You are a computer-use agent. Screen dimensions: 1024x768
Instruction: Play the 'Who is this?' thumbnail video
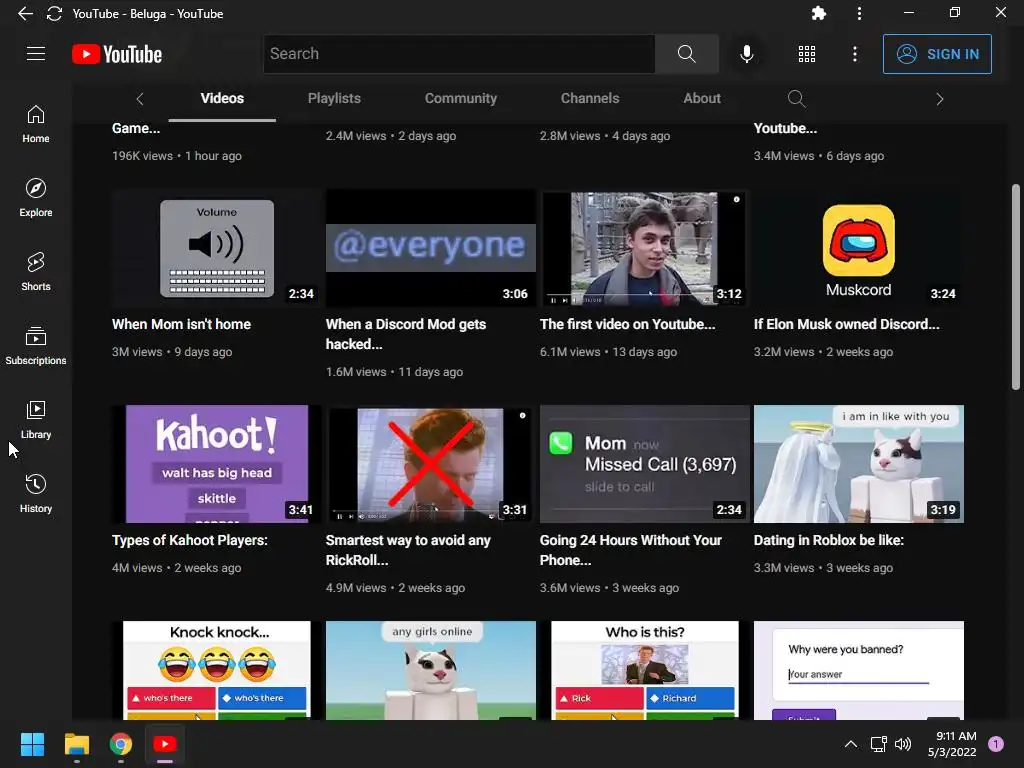pos(645,671)
